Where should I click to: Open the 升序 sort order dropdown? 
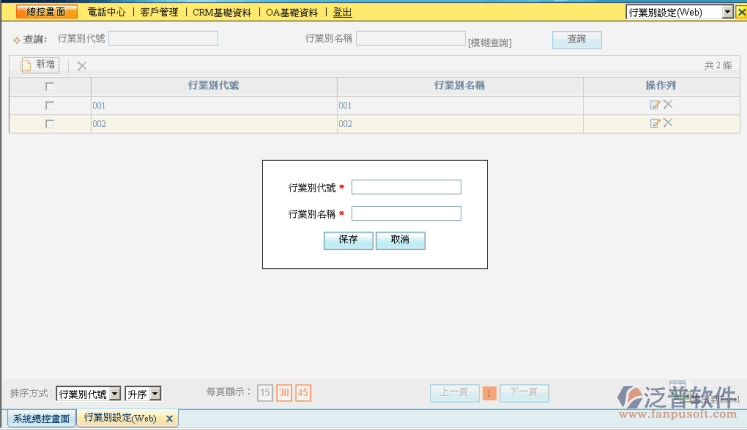tap(154, 394)
